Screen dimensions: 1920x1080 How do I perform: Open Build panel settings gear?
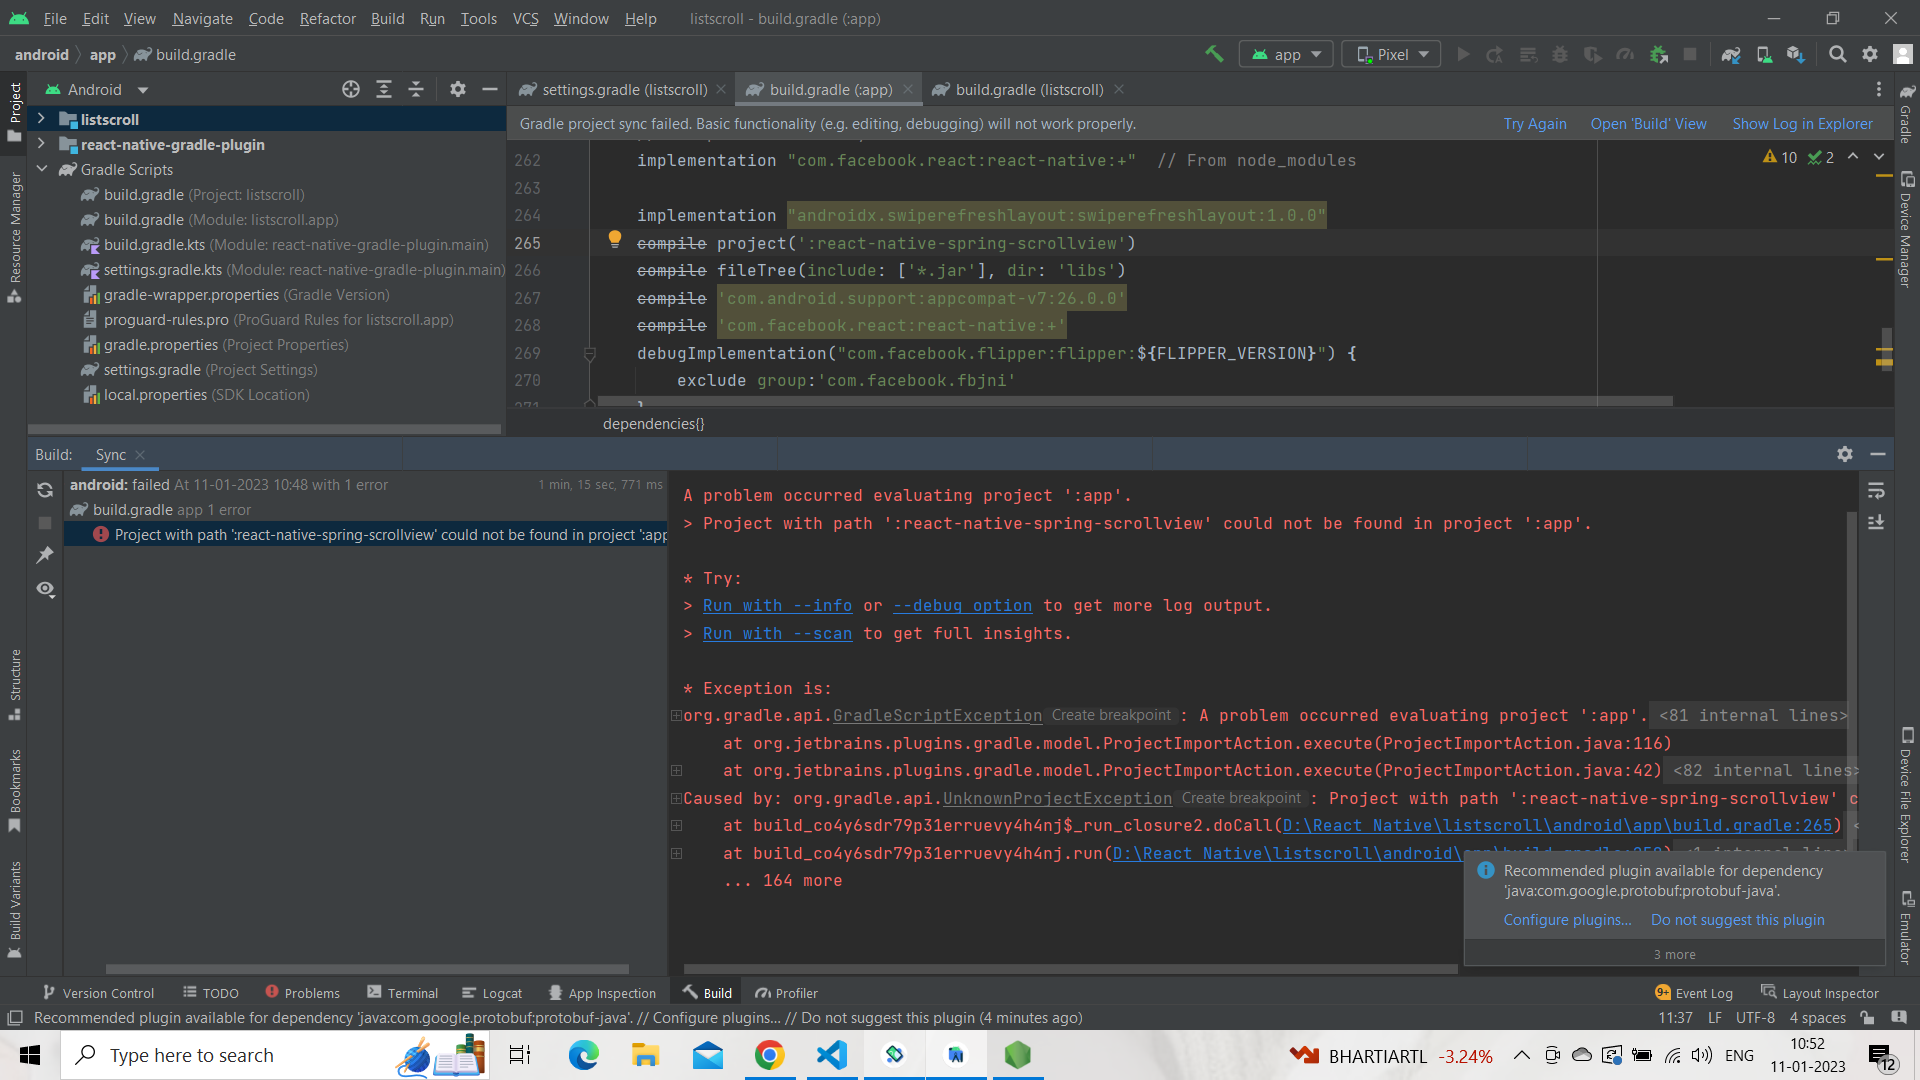(x=1845, y=454)
